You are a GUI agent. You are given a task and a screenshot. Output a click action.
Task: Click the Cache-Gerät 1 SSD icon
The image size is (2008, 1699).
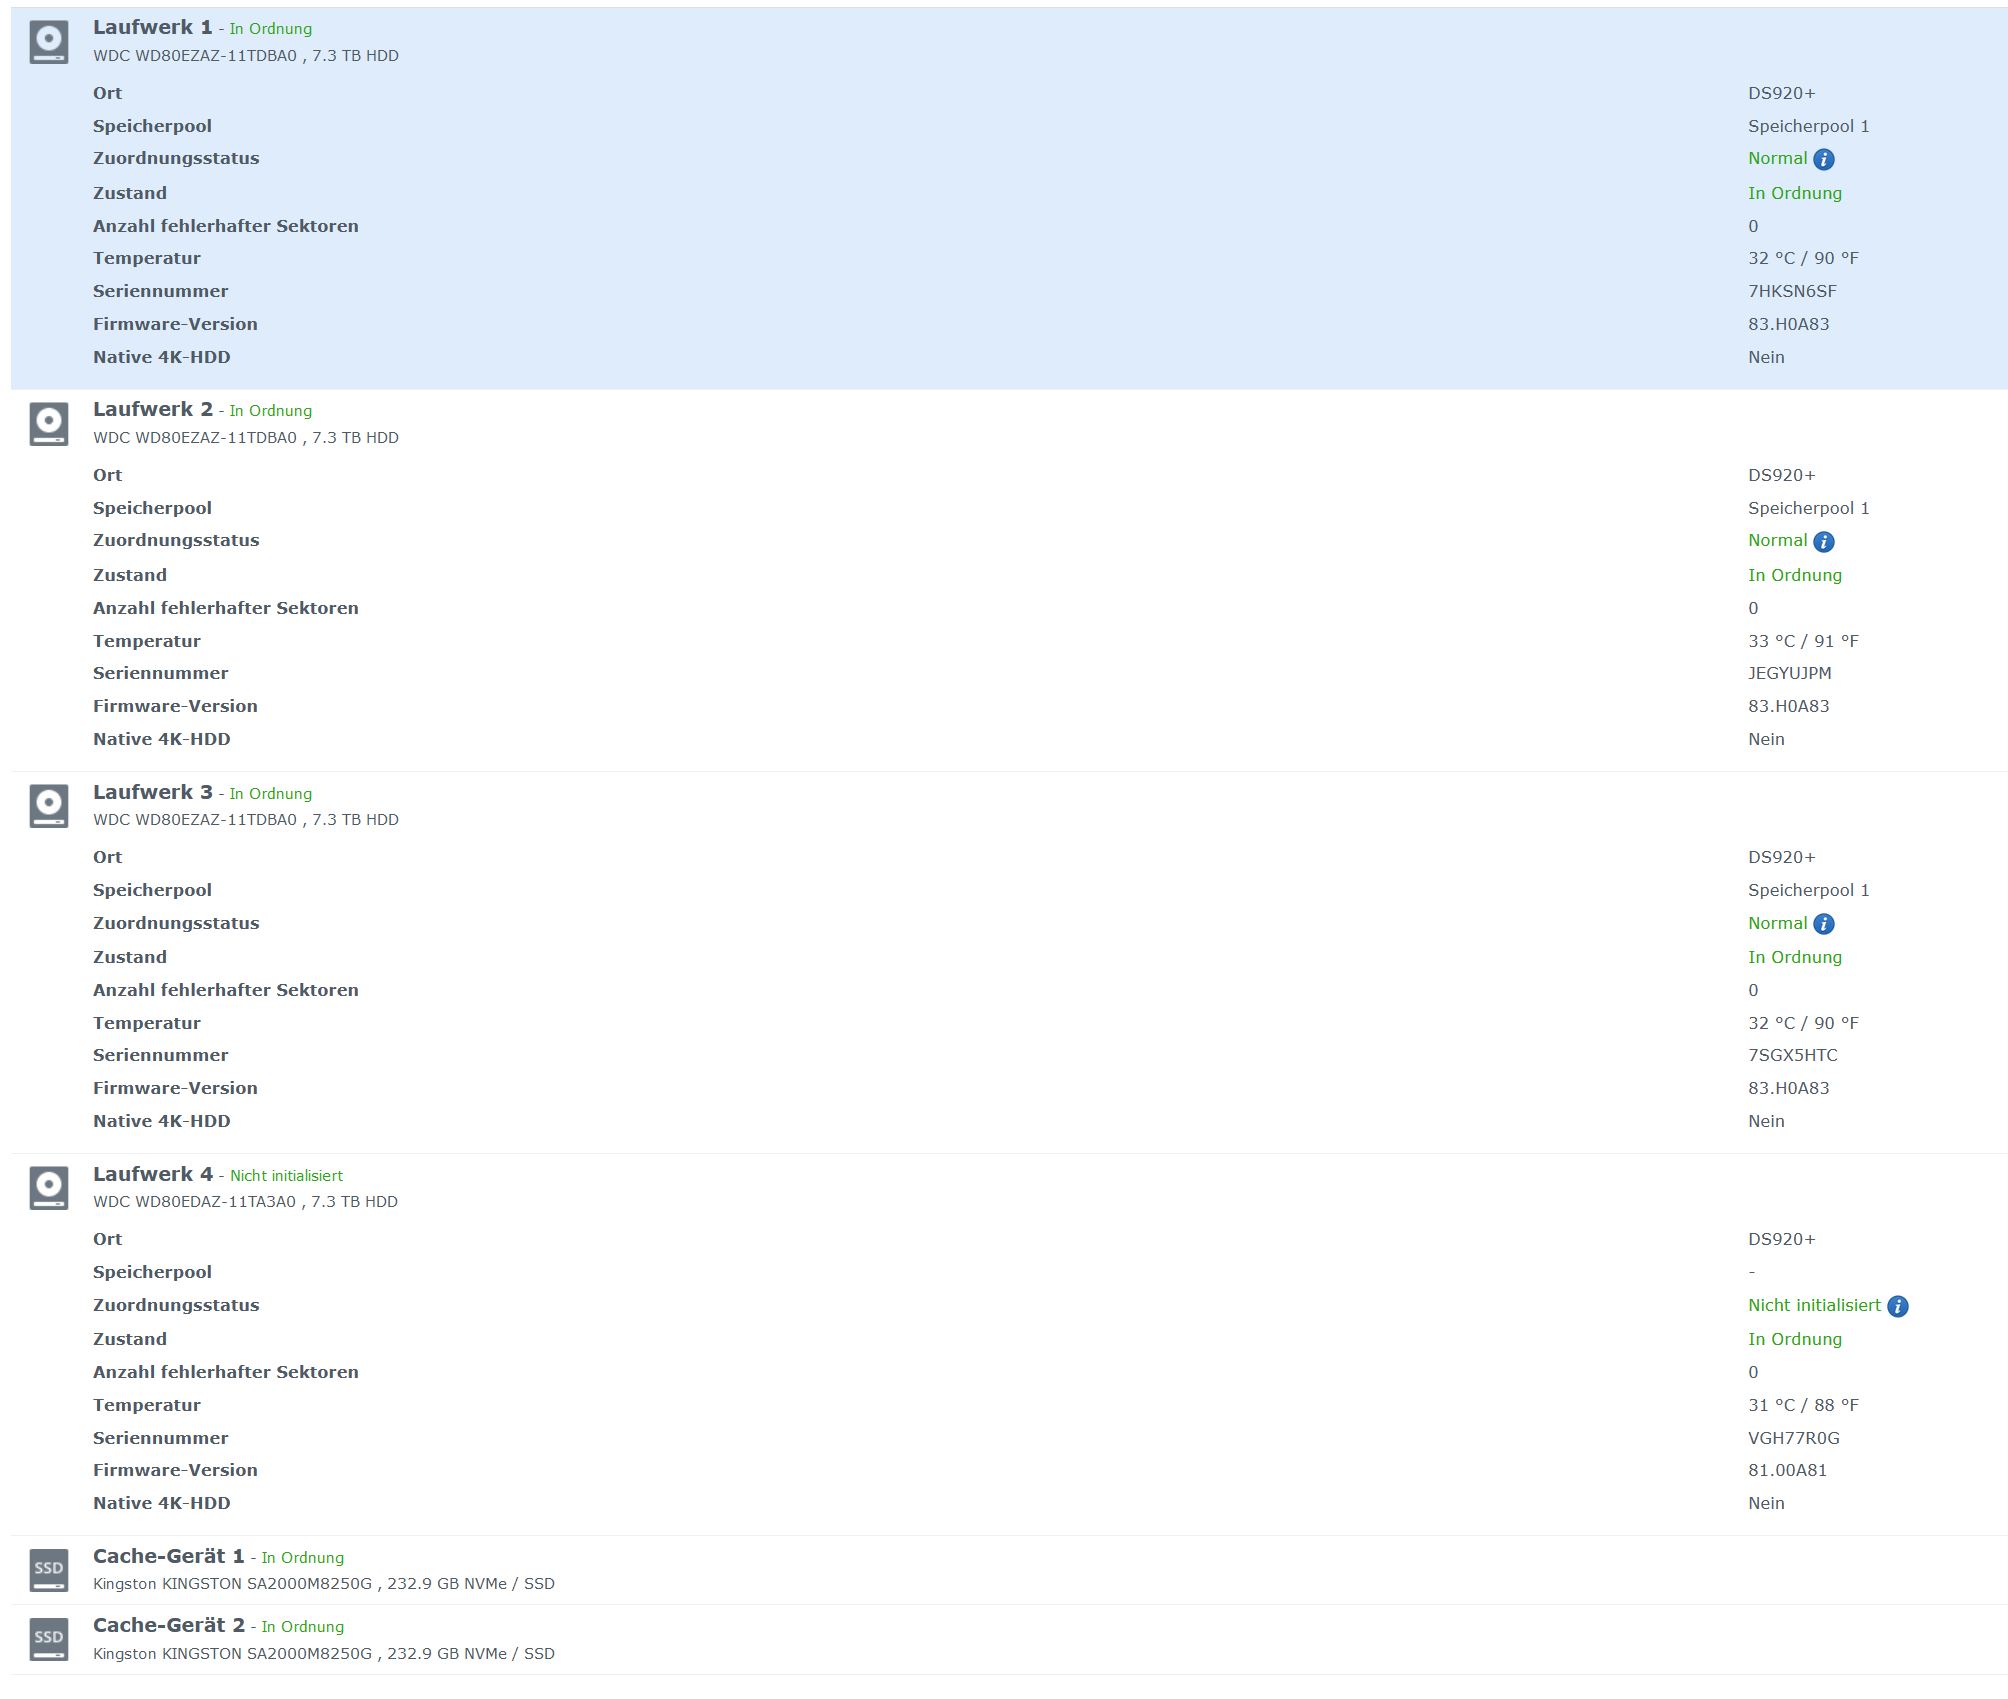(x=49, y=1568)
